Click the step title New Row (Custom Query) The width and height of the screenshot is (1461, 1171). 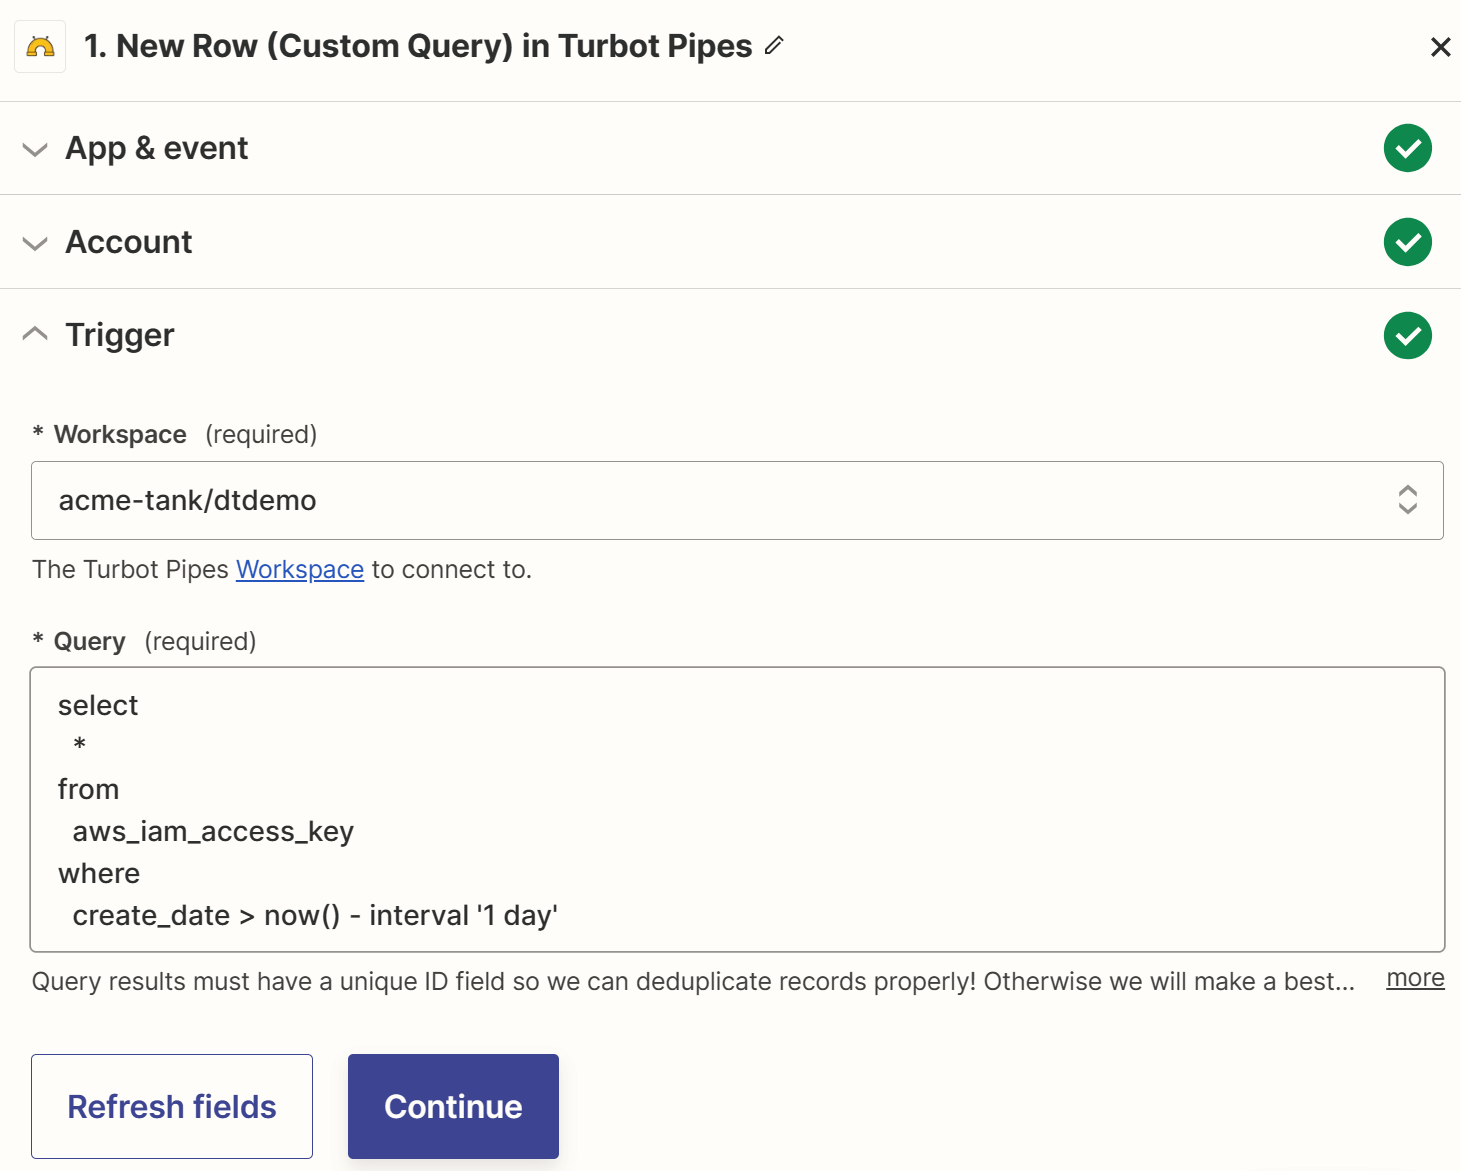418,46
